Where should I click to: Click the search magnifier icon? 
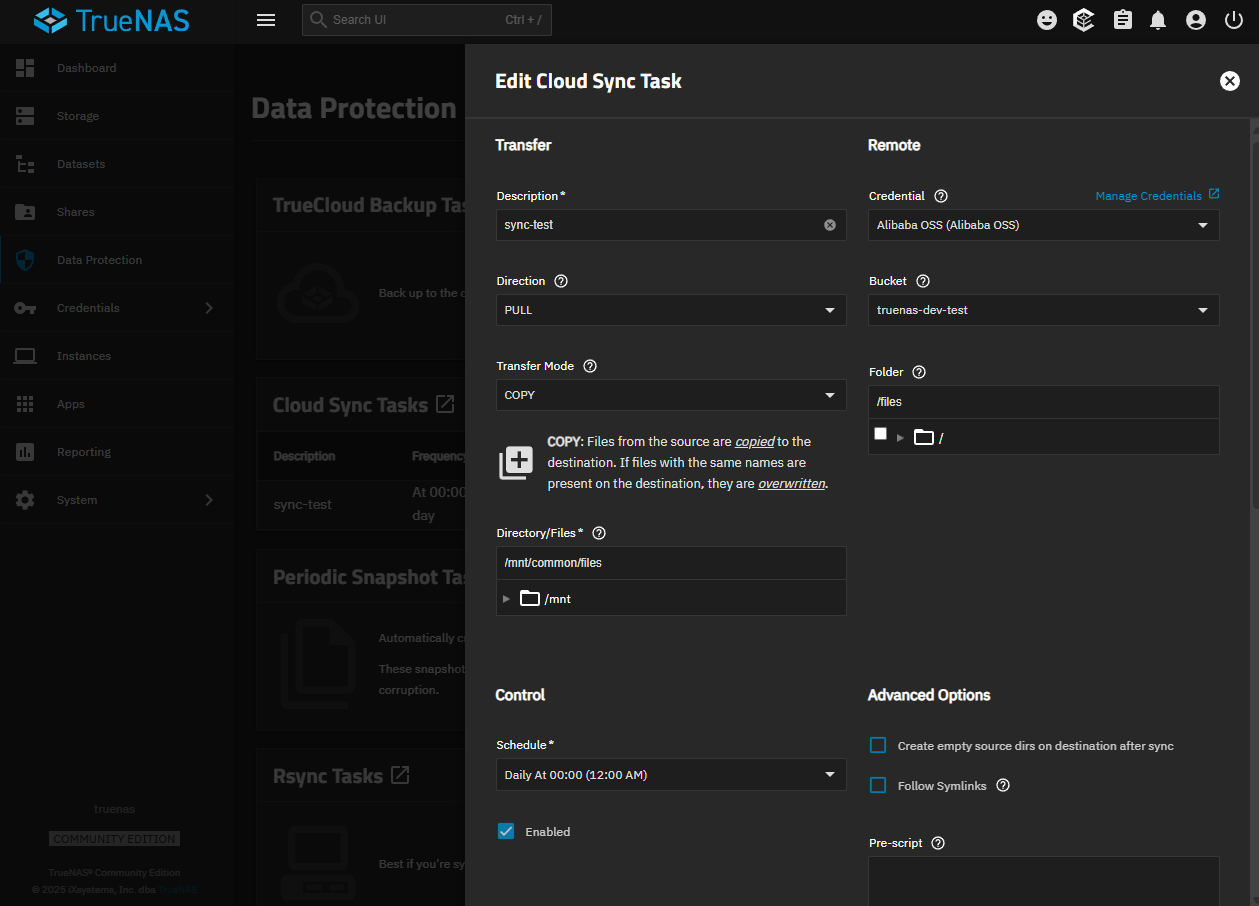318,20
